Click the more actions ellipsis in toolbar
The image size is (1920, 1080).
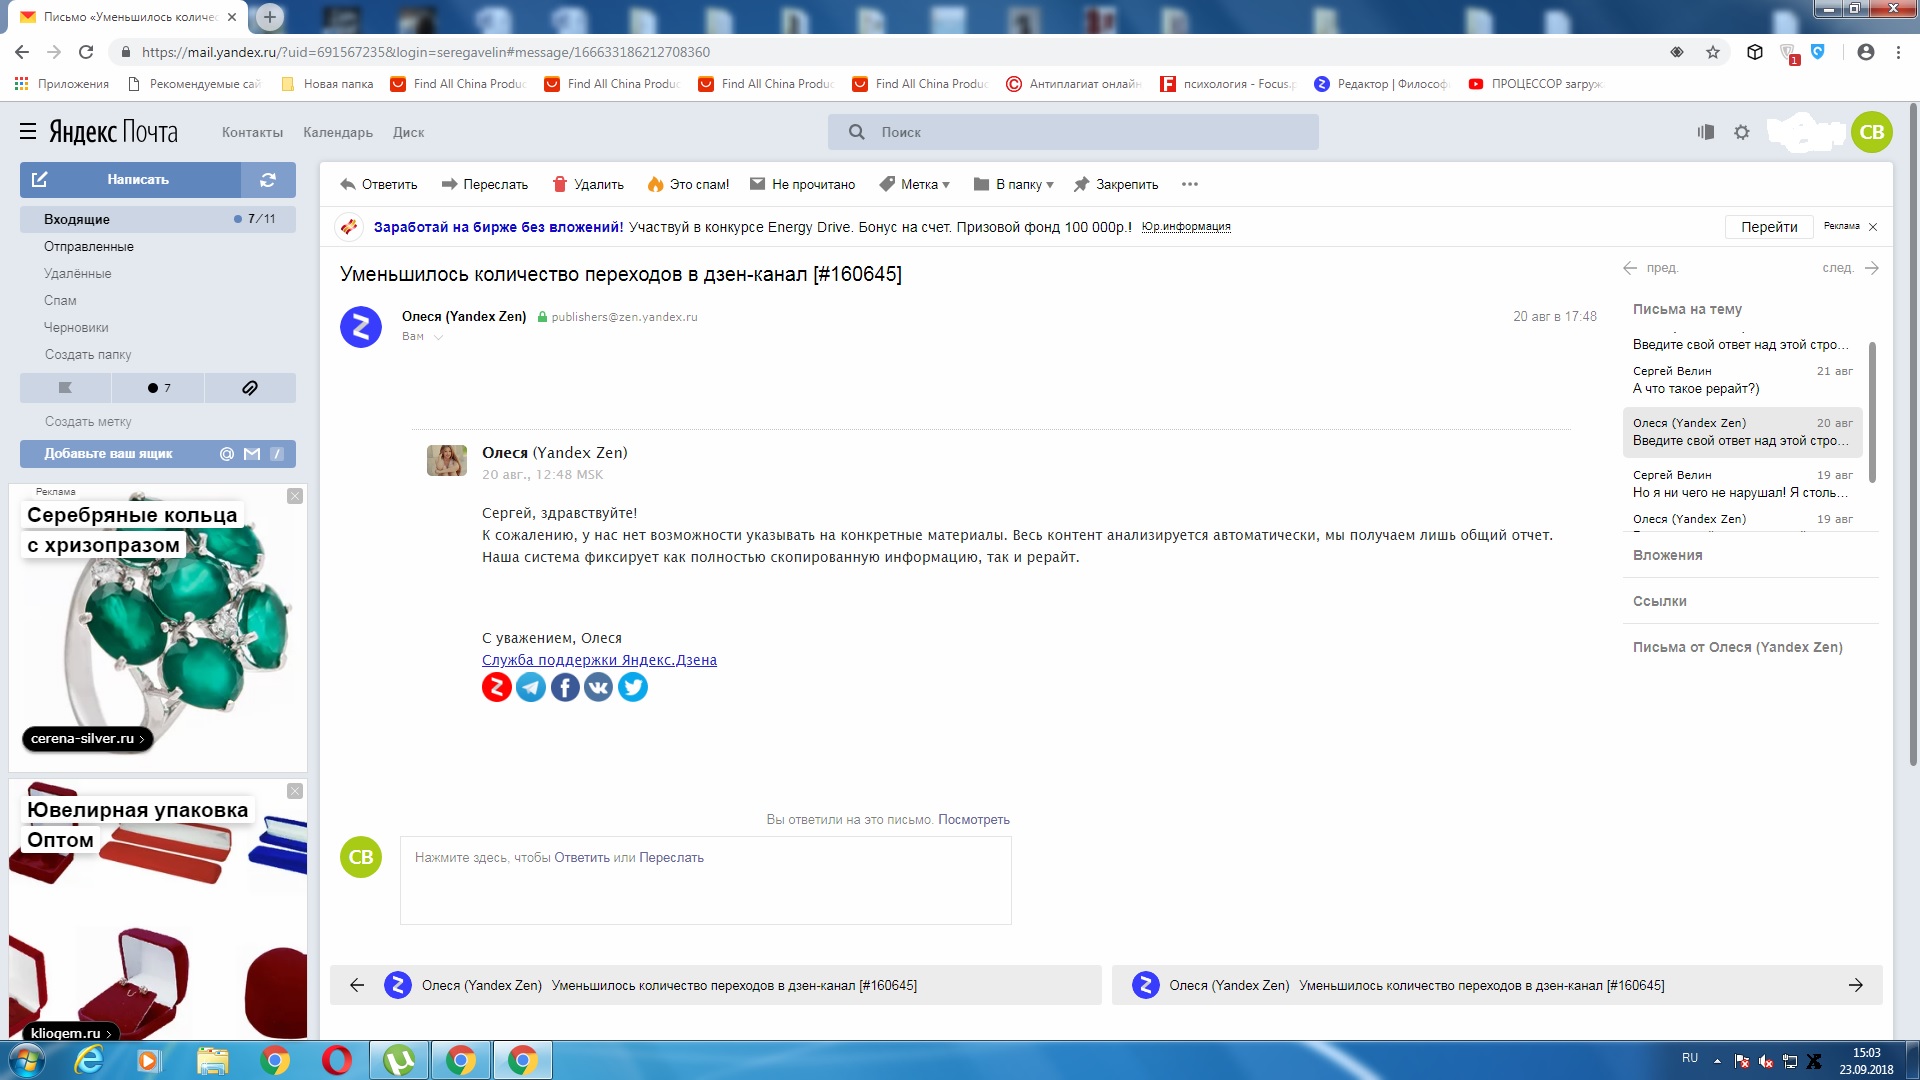click(x=1189, y=184)
